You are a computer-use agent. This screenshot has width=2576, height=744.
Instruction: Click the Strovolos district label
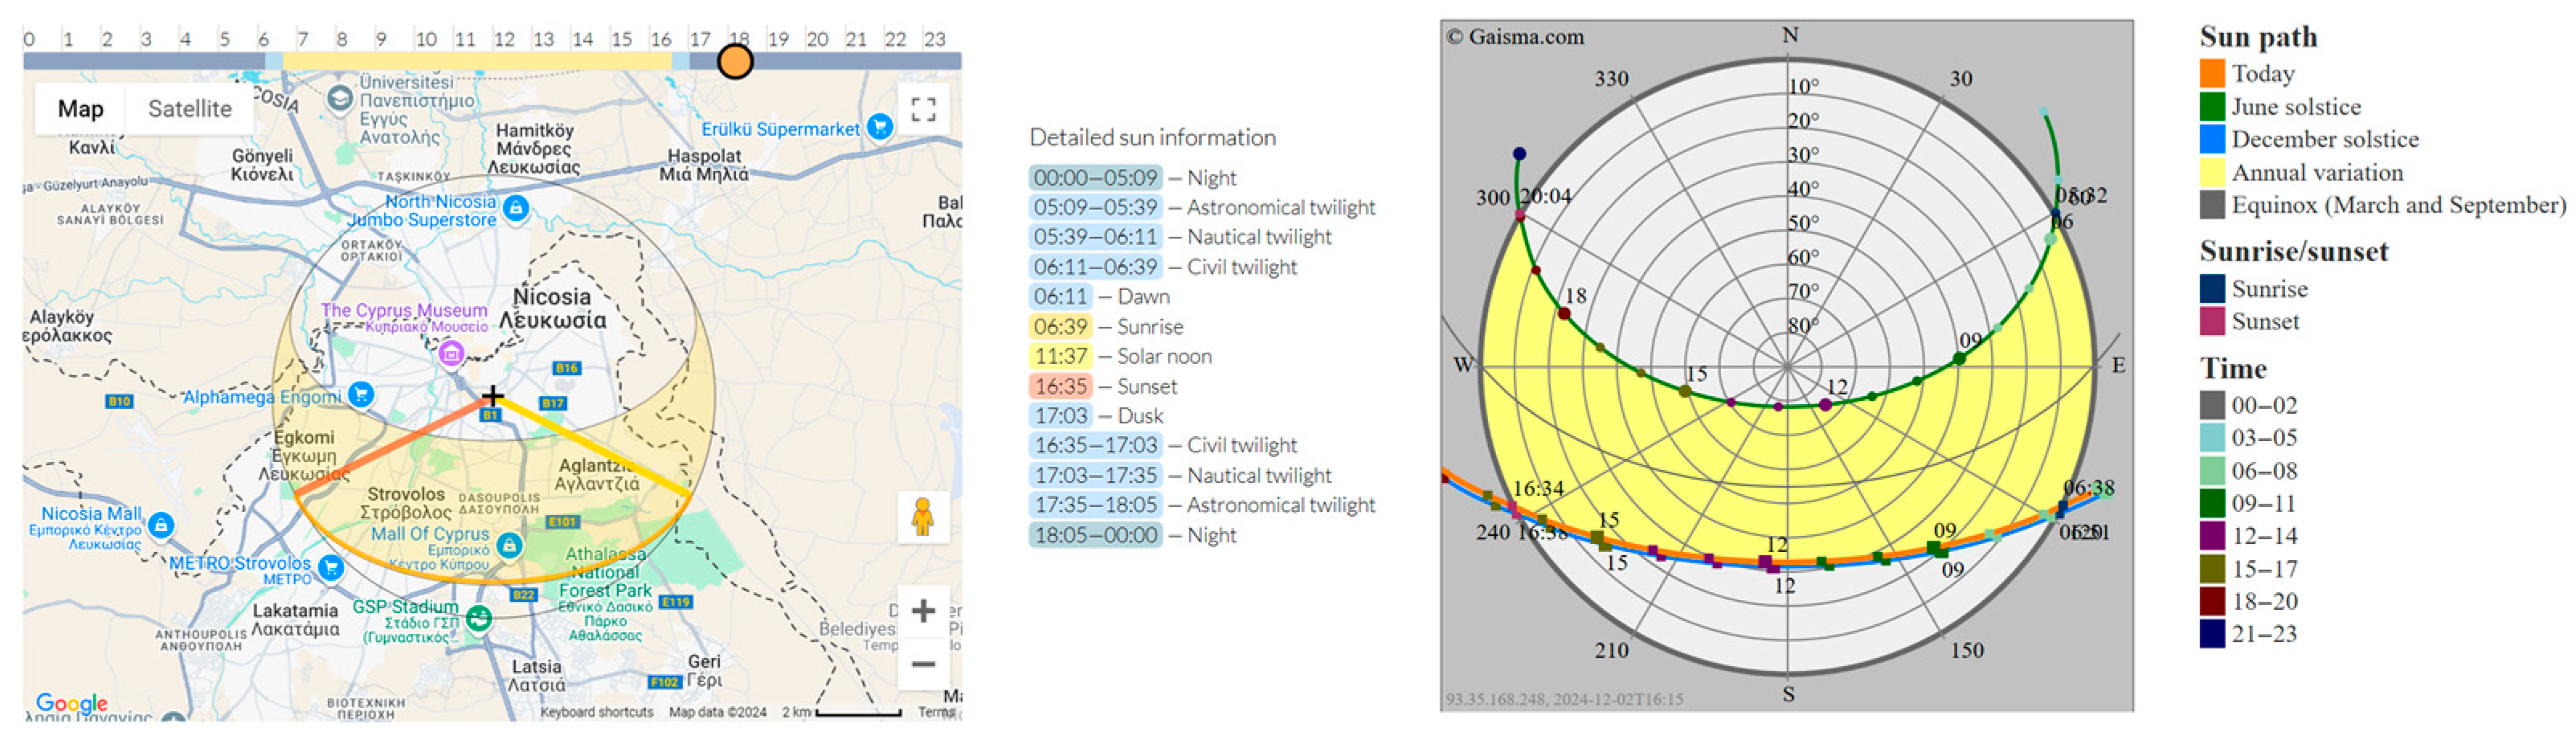(x=406, y=503)
